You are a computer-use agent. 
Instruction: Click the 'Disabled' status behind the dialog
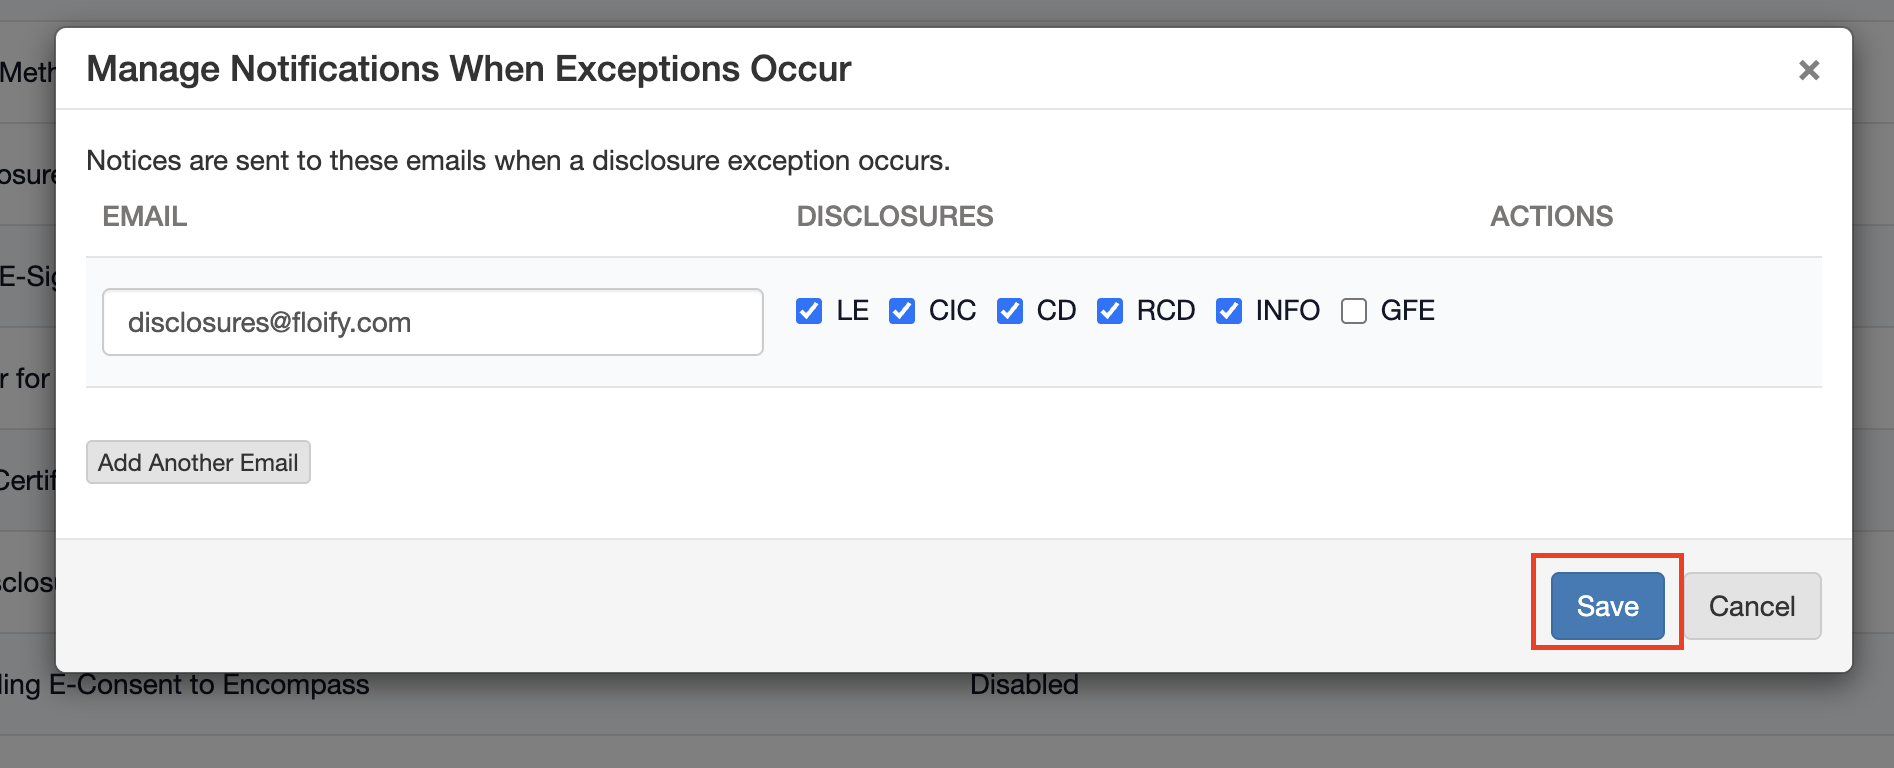coord(1024,685)
